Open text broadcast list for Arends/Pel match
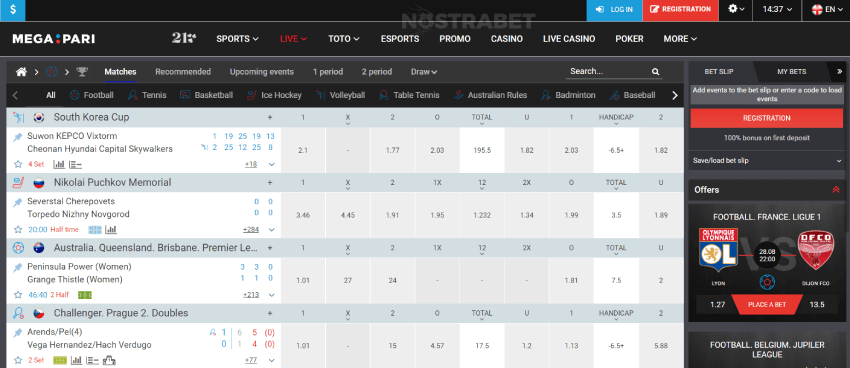 92,360
